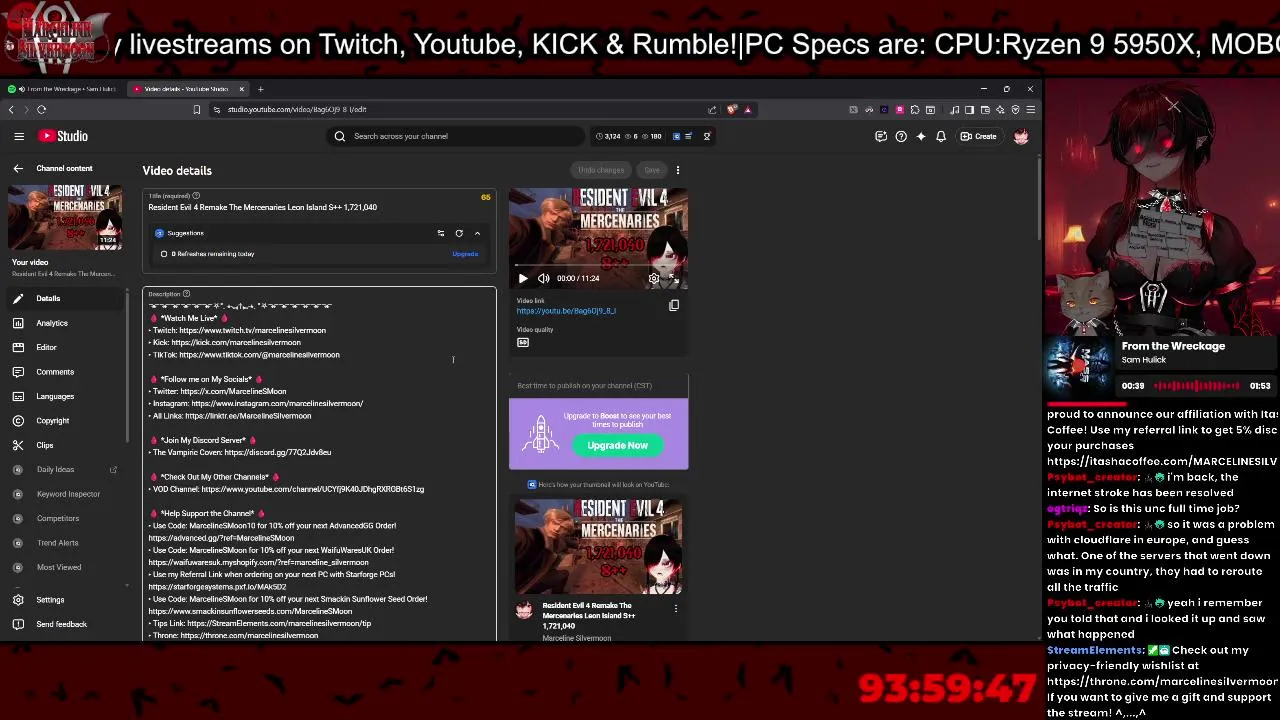Click the sparkle icon beside notifications

[x=921, y=136]
